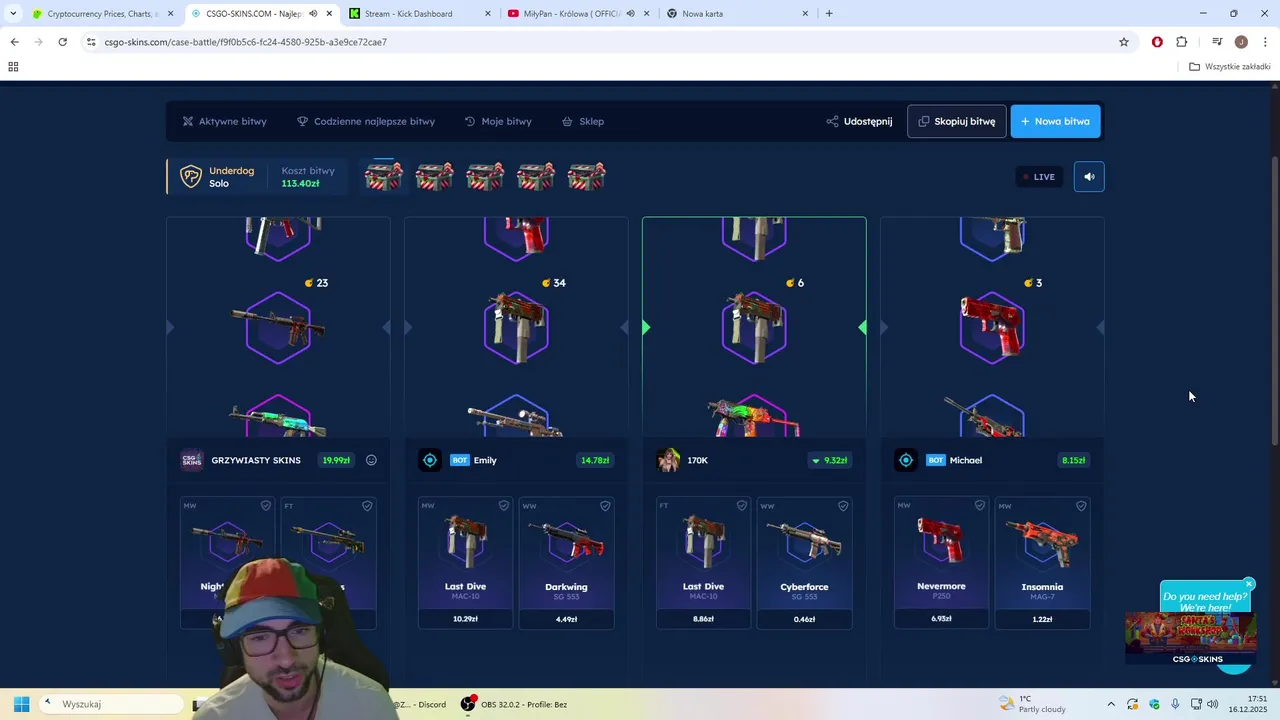Click shield check icon on Darkwing card
Viewport: 1280px width, 720px height.
(605, 506)
